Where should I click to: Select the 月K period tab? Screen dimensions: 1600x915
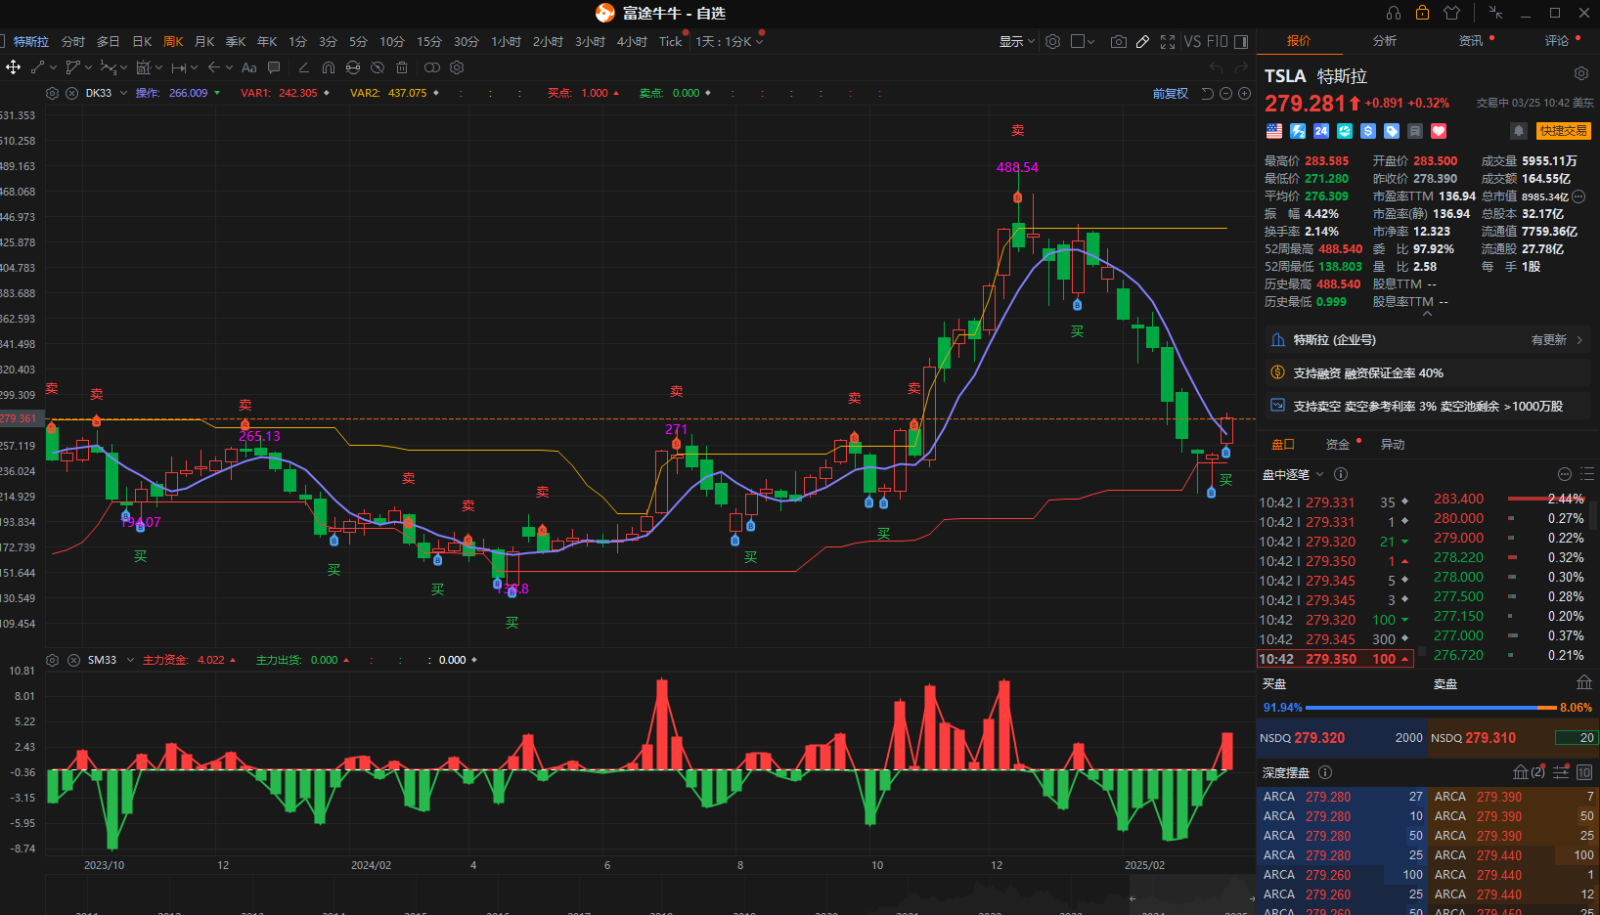point(204,41)
